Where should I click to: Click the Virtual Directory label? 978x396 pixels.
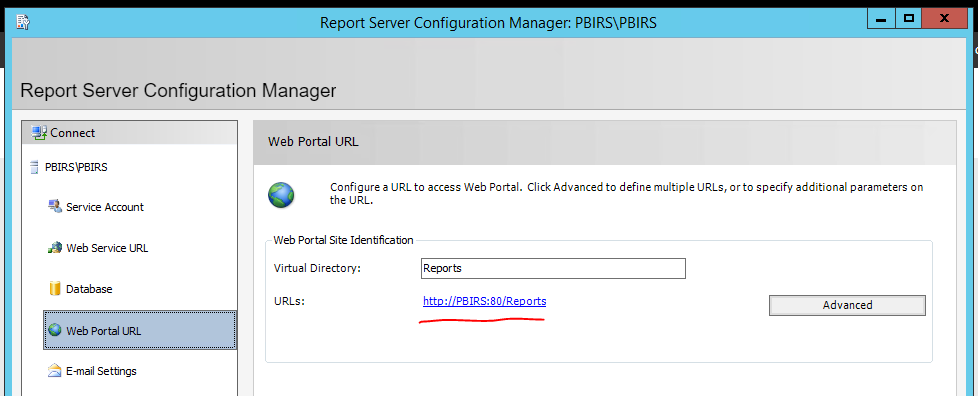pos(317,268)
